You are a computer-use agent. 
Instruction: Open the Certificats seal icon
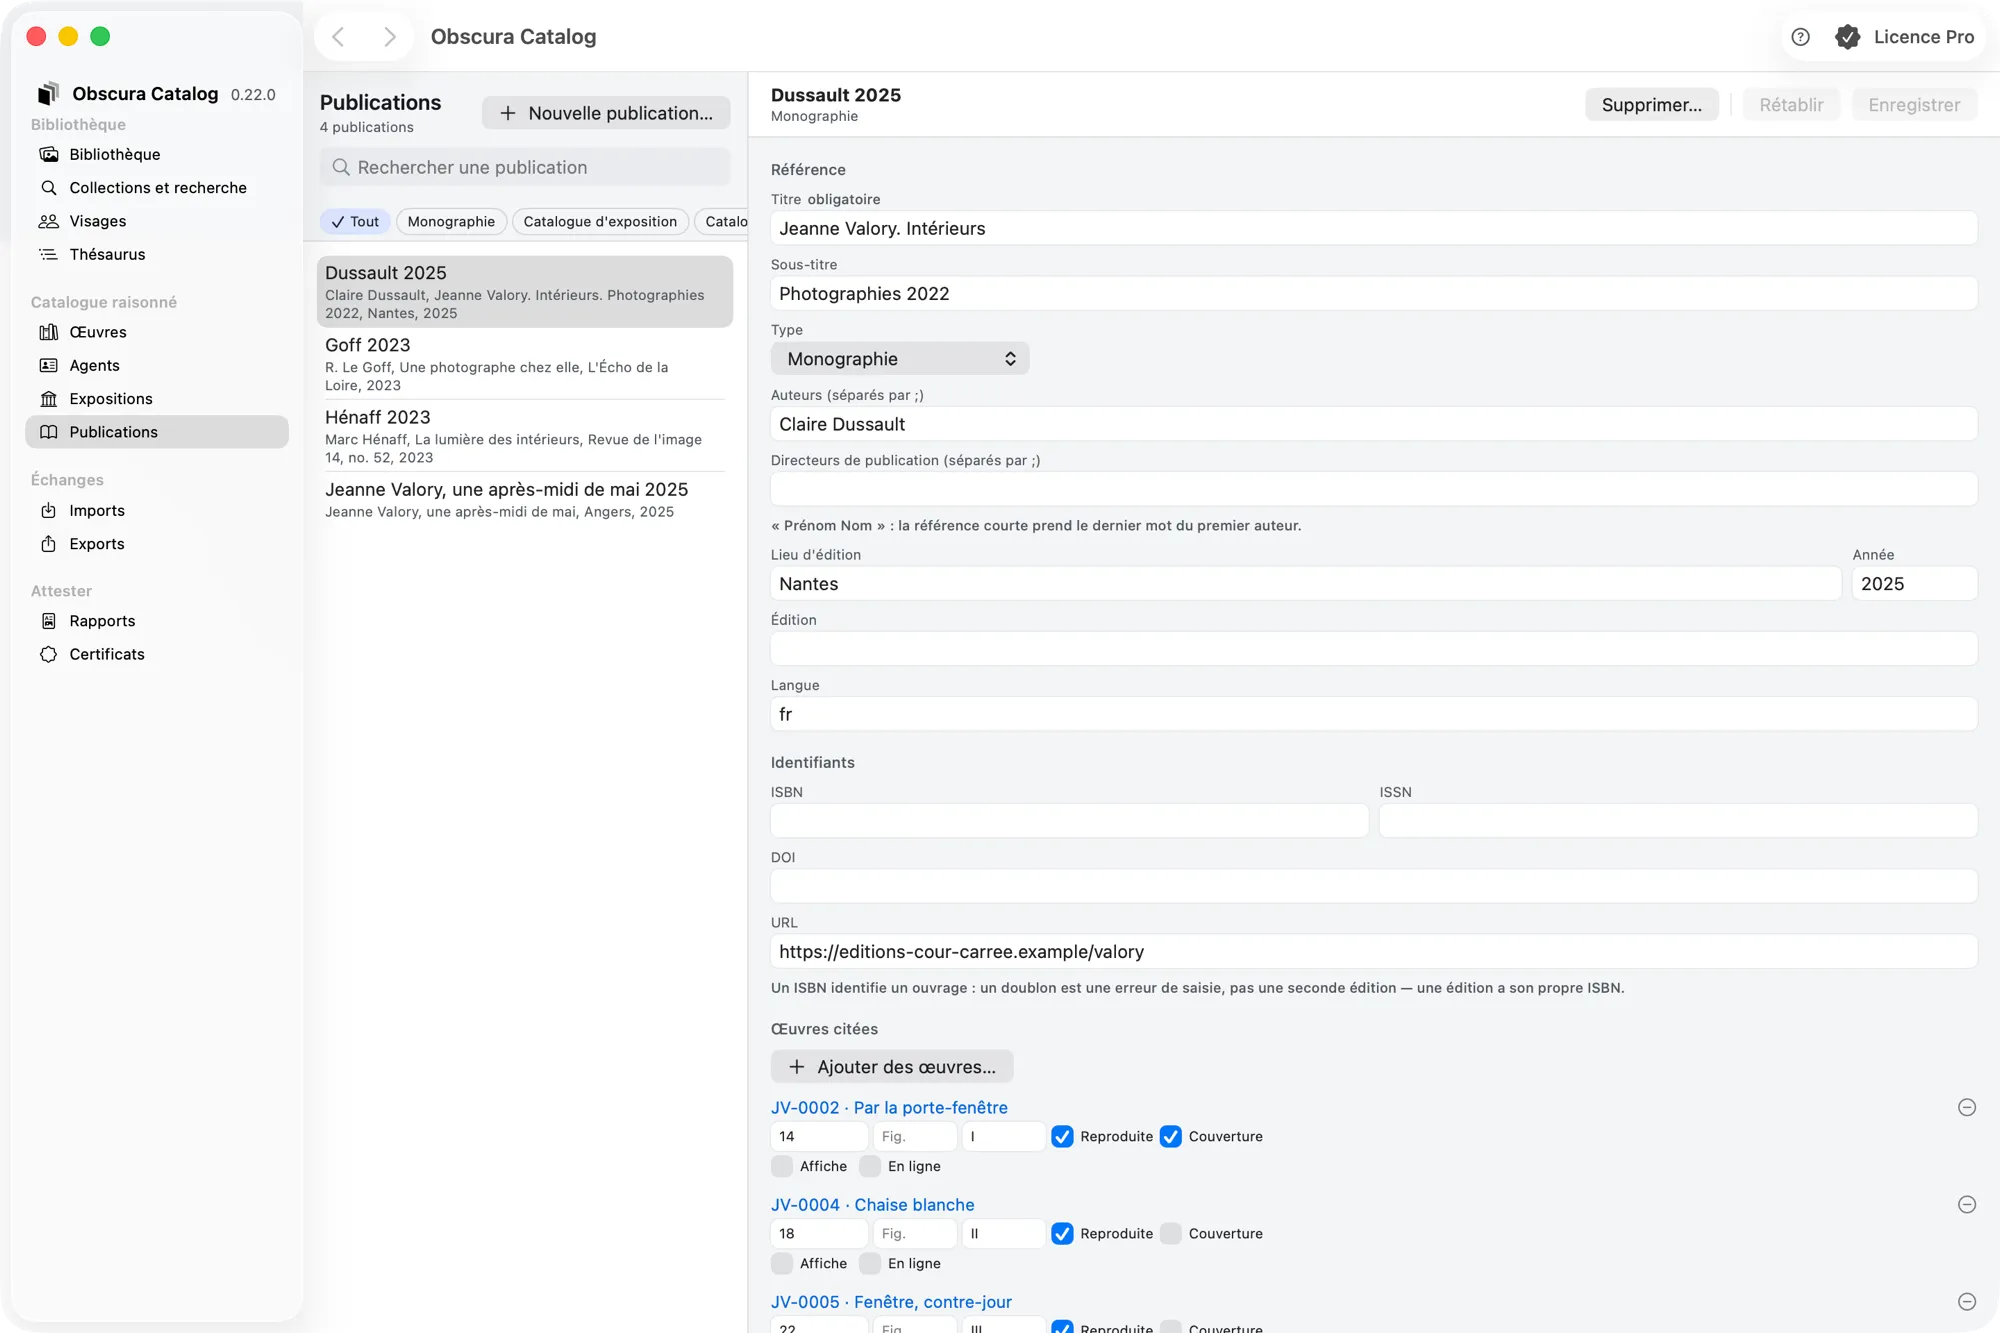pyautogui.click(x=48, y=654)
